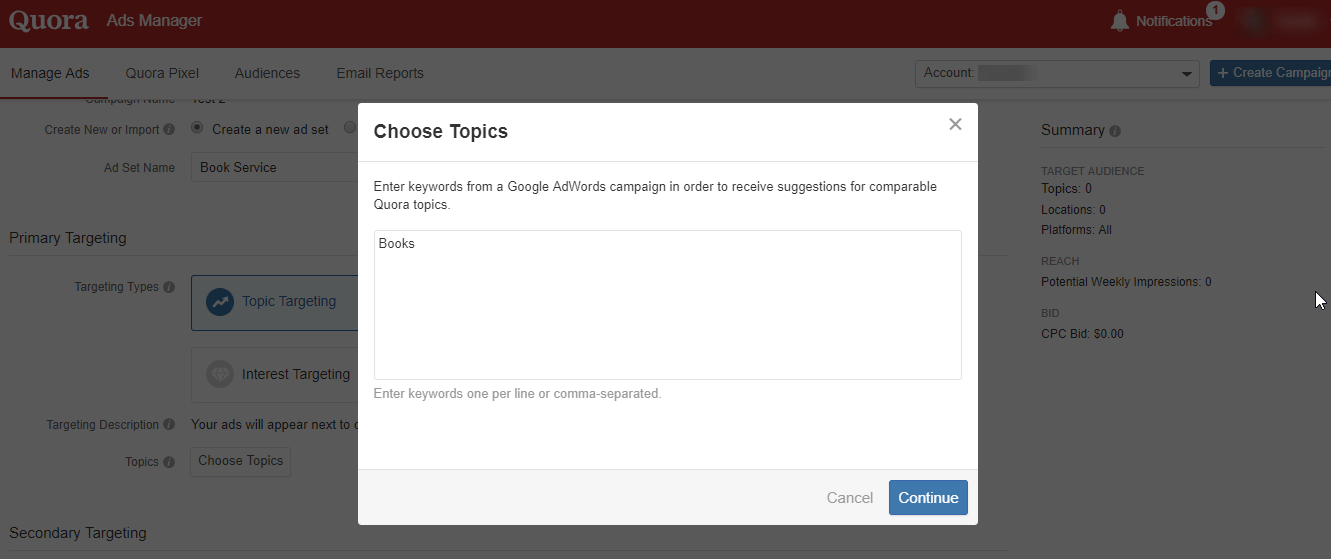This screenshot has width=1331, height=559.
Task: Close the Choose Topics dialog with X
Action: 955,124
